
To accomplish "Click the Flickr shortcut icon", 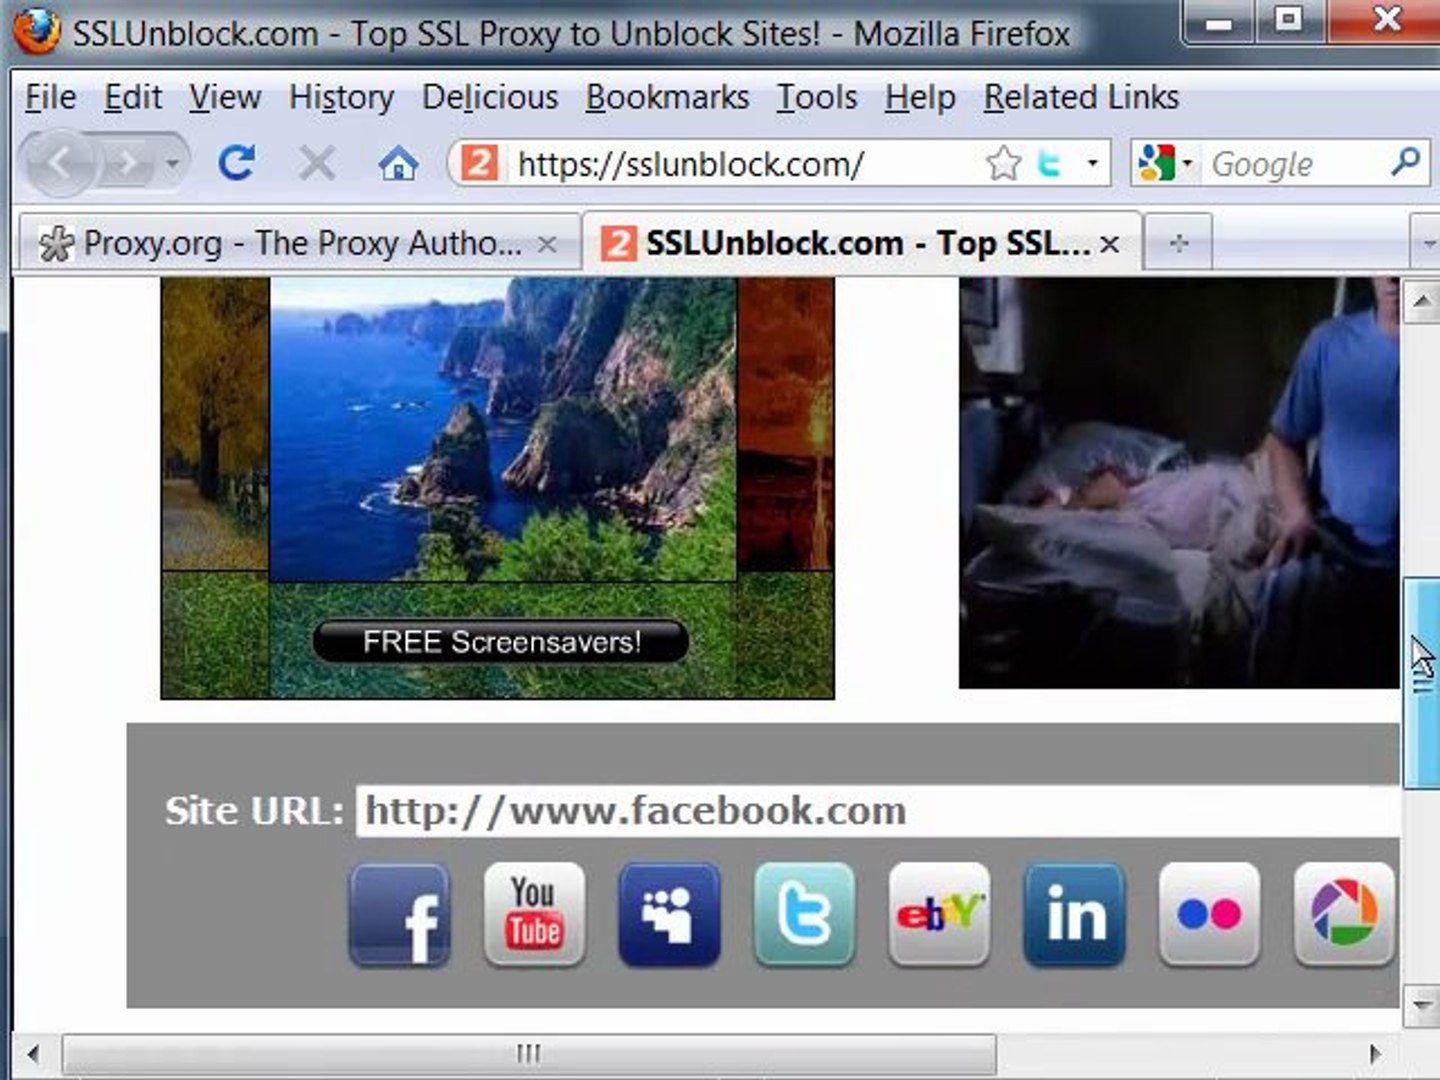I will coord(1209,915).
